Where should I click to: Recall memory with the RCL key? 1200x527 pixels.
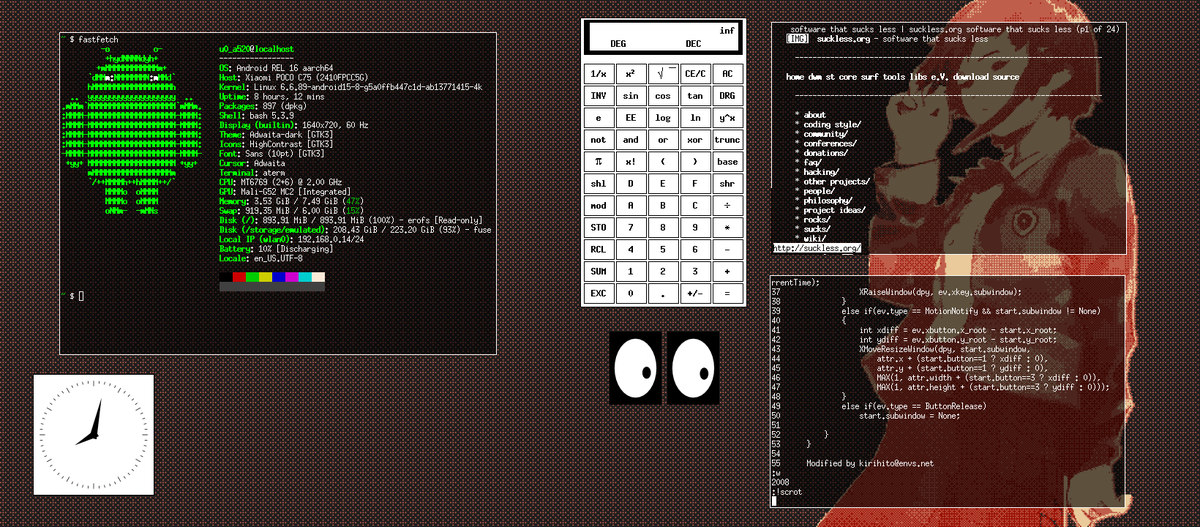[x=598, y=250]
